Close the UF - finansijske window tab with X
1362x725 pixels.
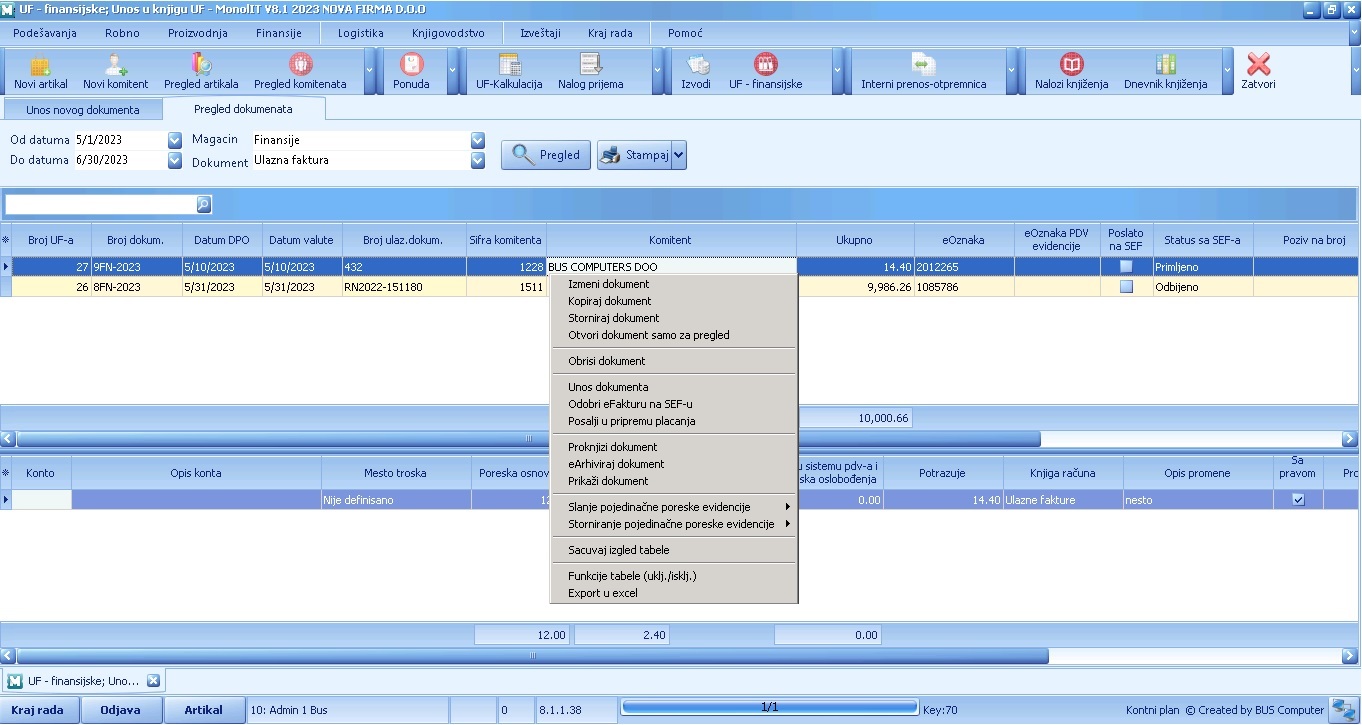tap(153, 681)
